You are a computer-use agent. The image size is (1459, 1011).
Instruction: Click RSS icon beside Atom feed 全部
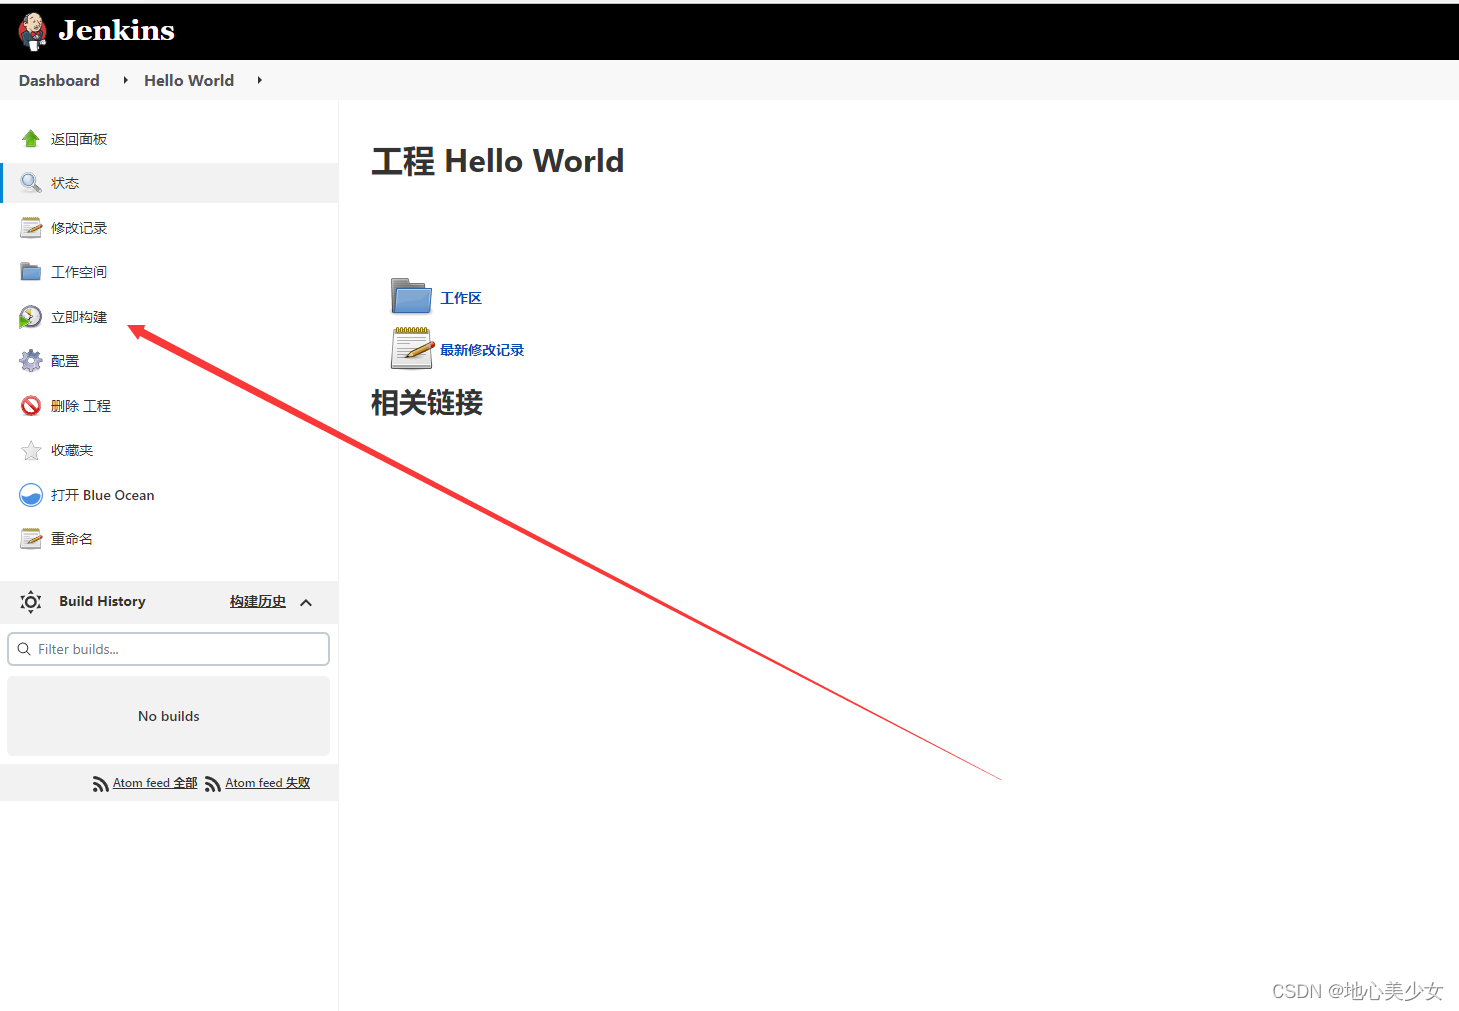point(101,784)
